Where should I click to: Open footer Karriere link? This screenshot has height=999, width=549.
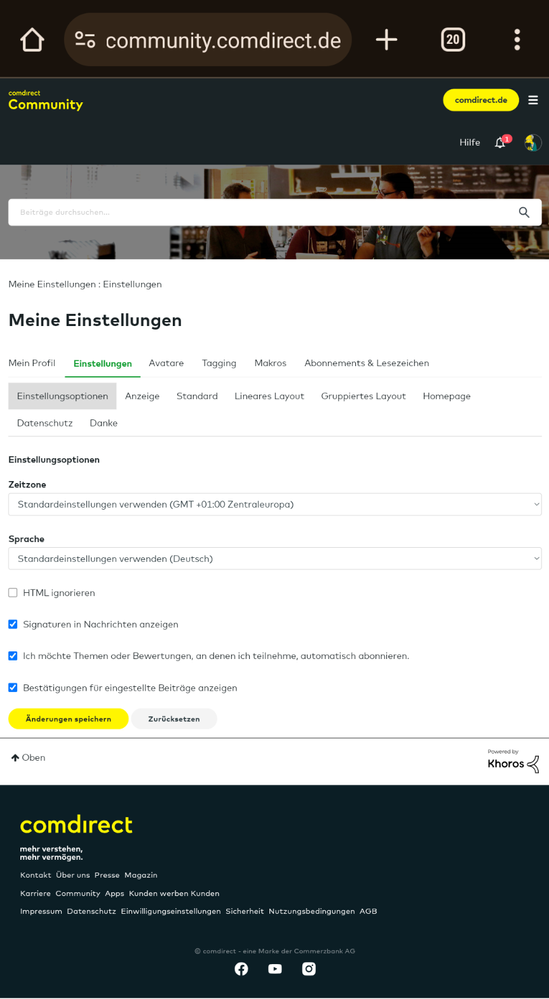[35, 894]
